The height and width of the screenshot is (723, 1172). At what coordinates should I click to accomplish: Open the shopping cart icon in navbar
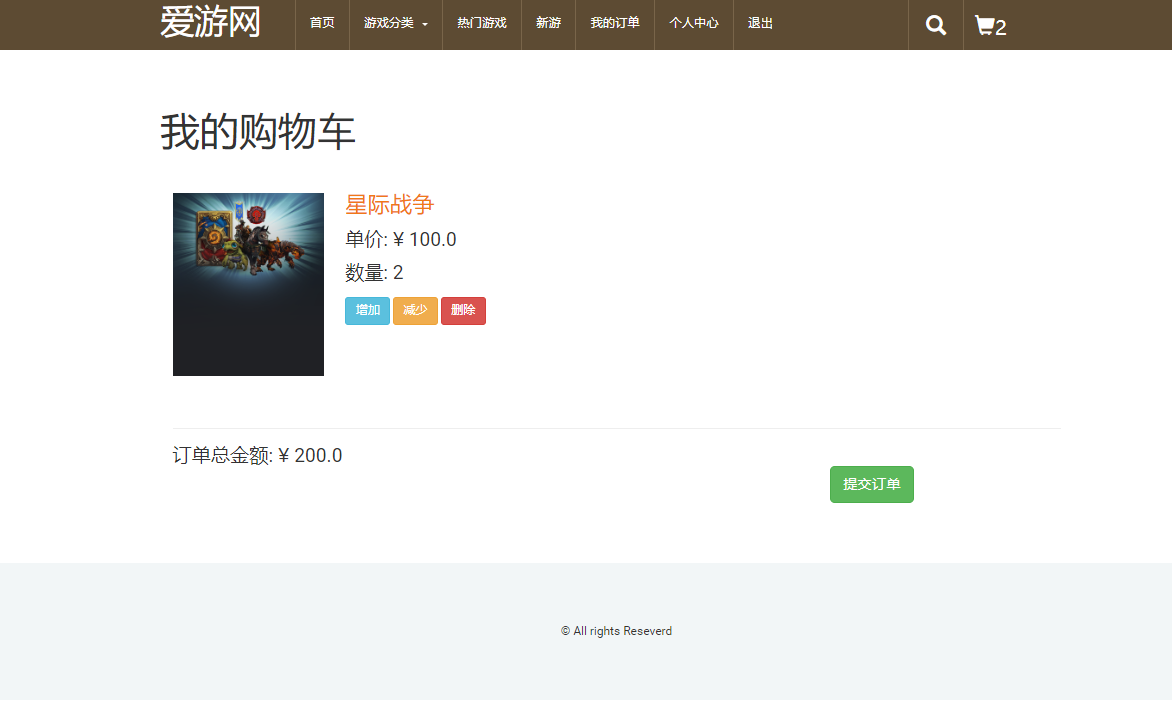(989, 26)
